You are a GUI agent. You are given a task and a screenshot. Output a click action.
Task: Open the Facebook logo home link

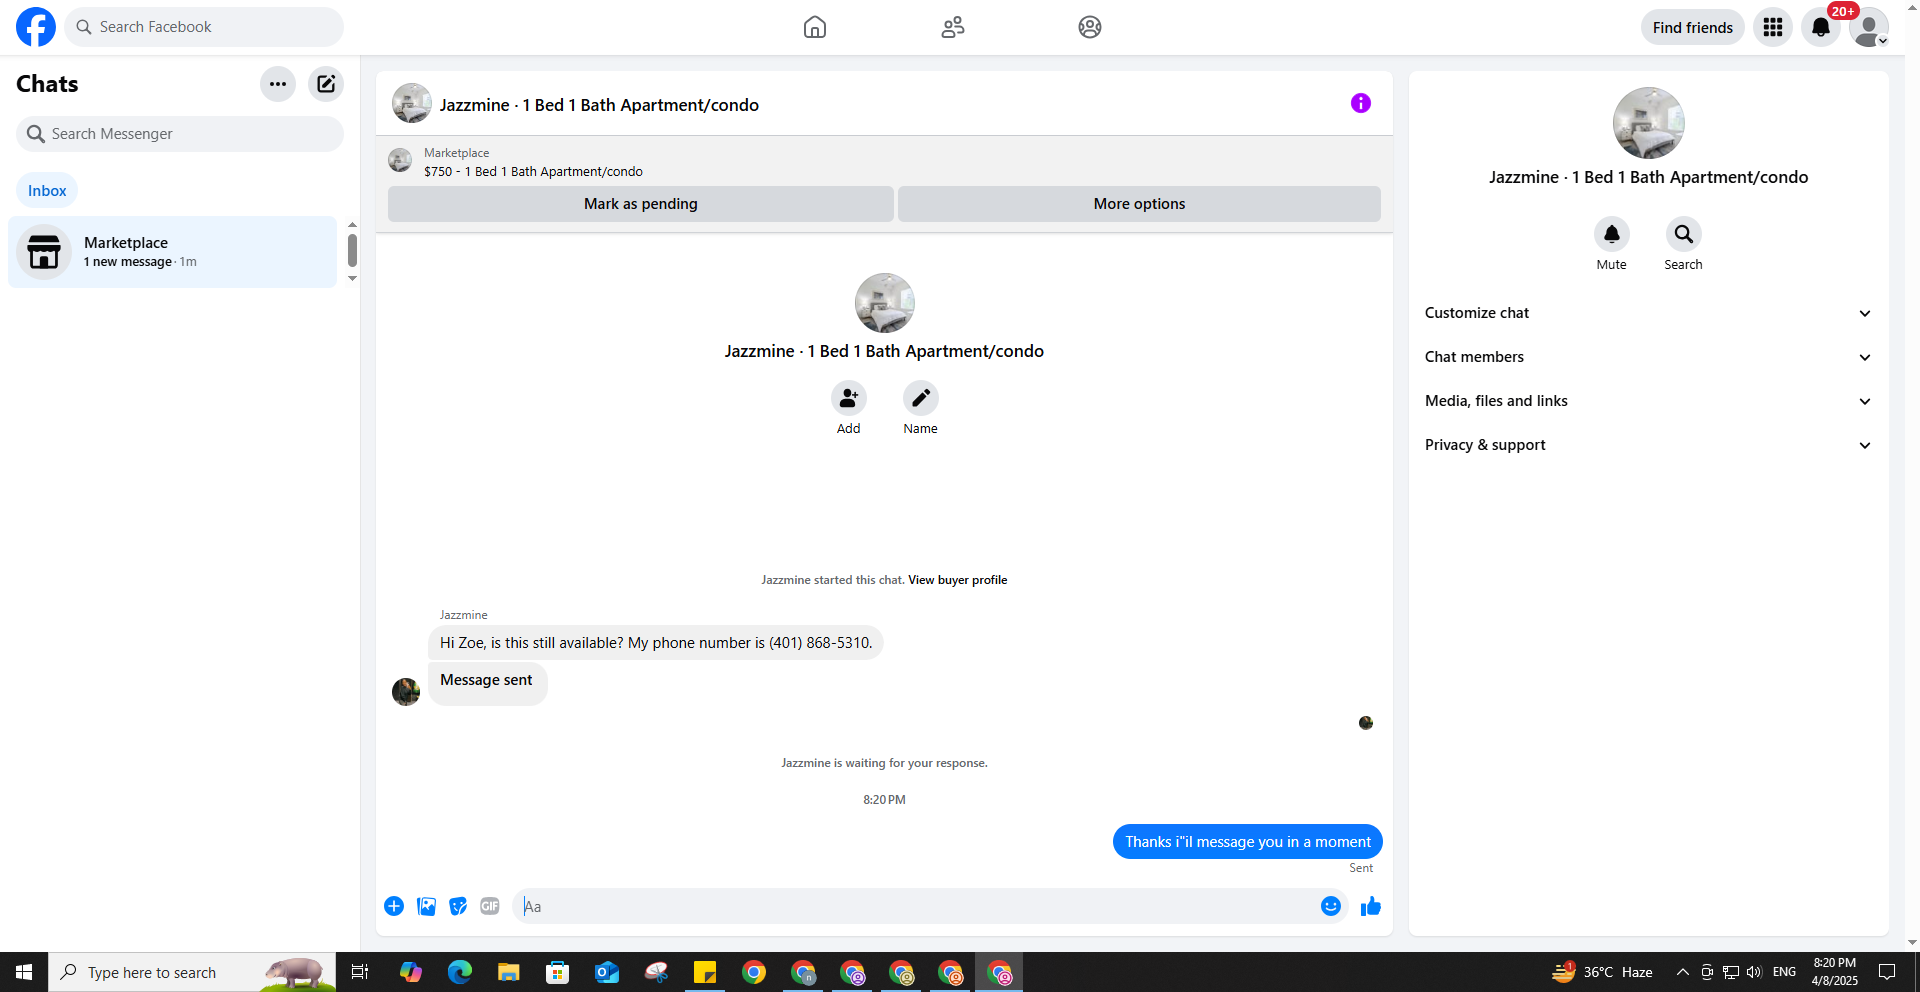36,27
